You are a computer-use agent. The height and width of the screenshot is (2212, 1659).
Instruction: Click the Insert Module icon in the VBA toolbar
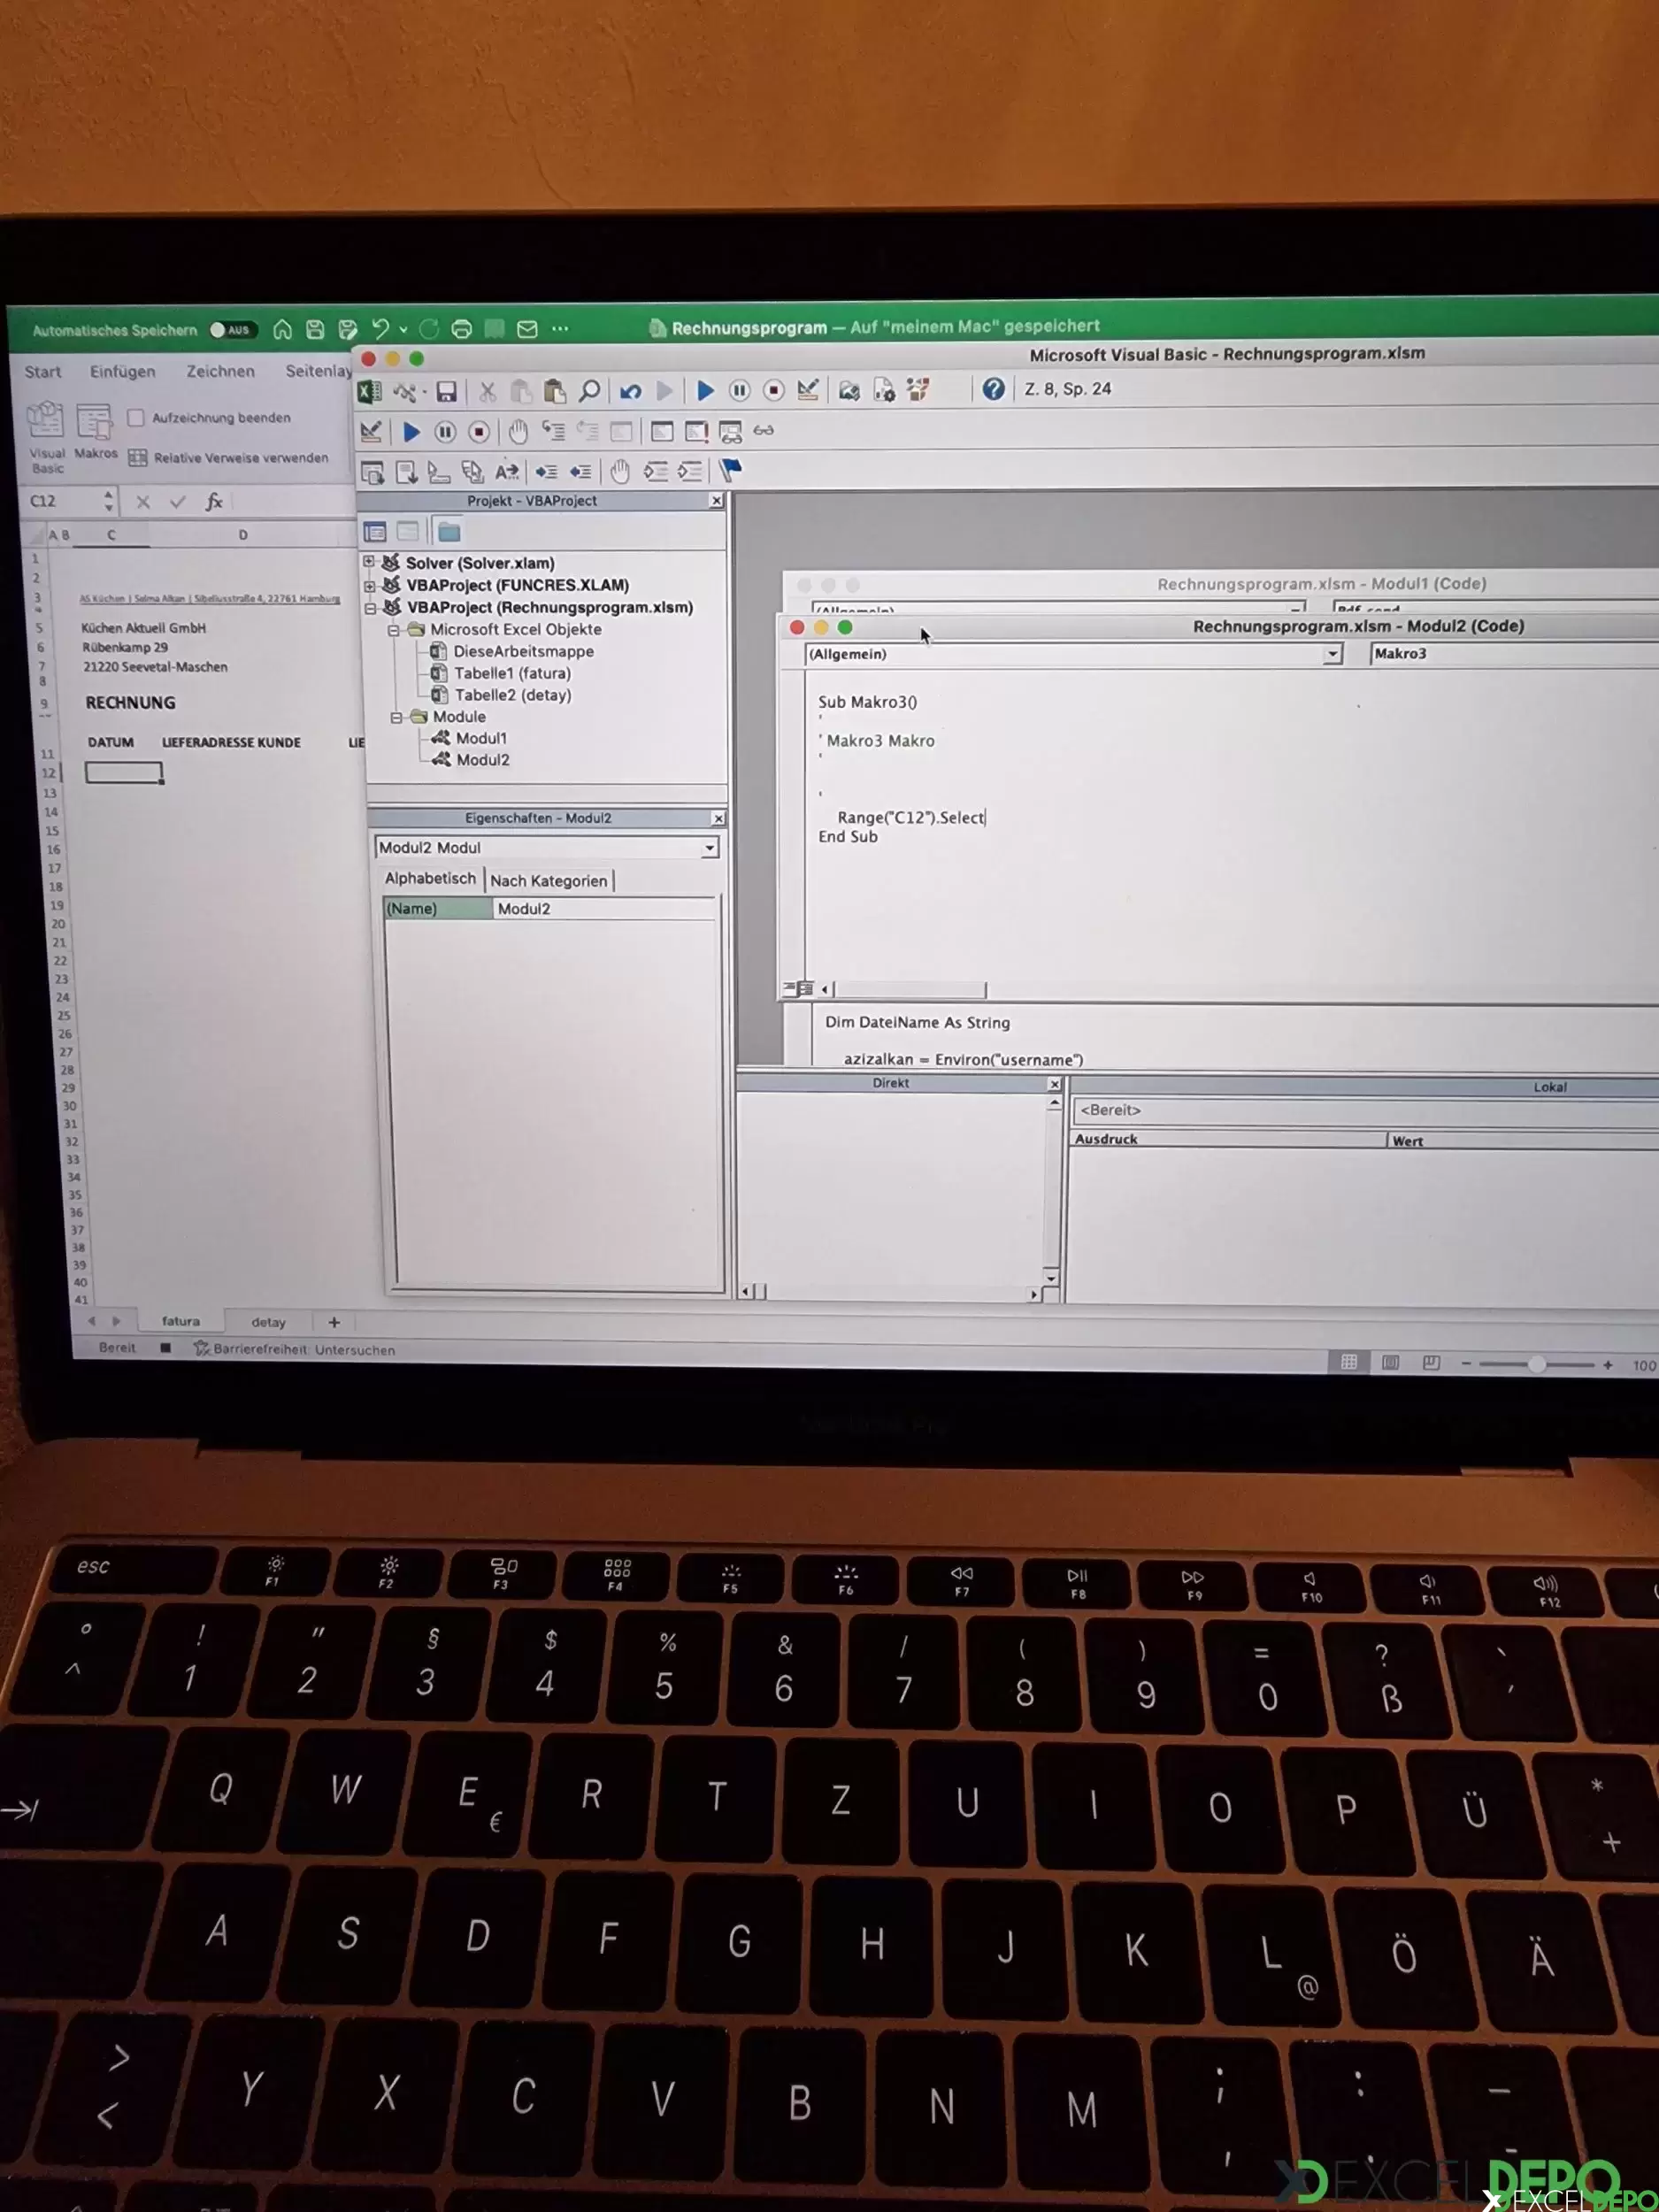pyautogui.click(x=405, y=391)
